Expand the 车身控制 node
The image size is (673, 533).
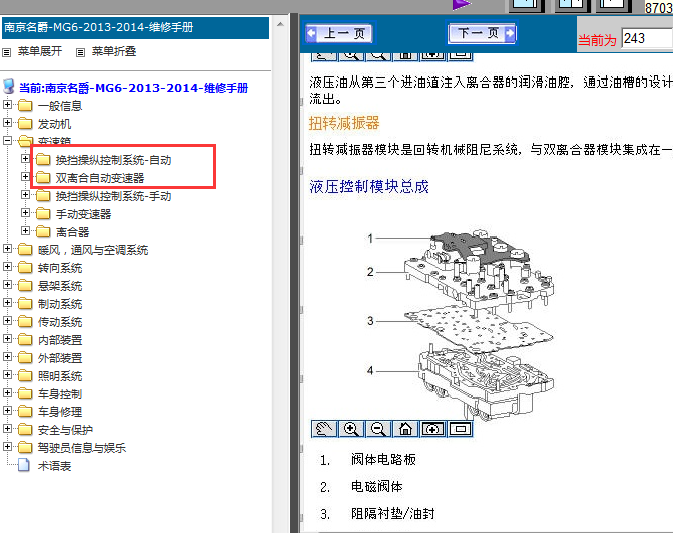point(7,393)
